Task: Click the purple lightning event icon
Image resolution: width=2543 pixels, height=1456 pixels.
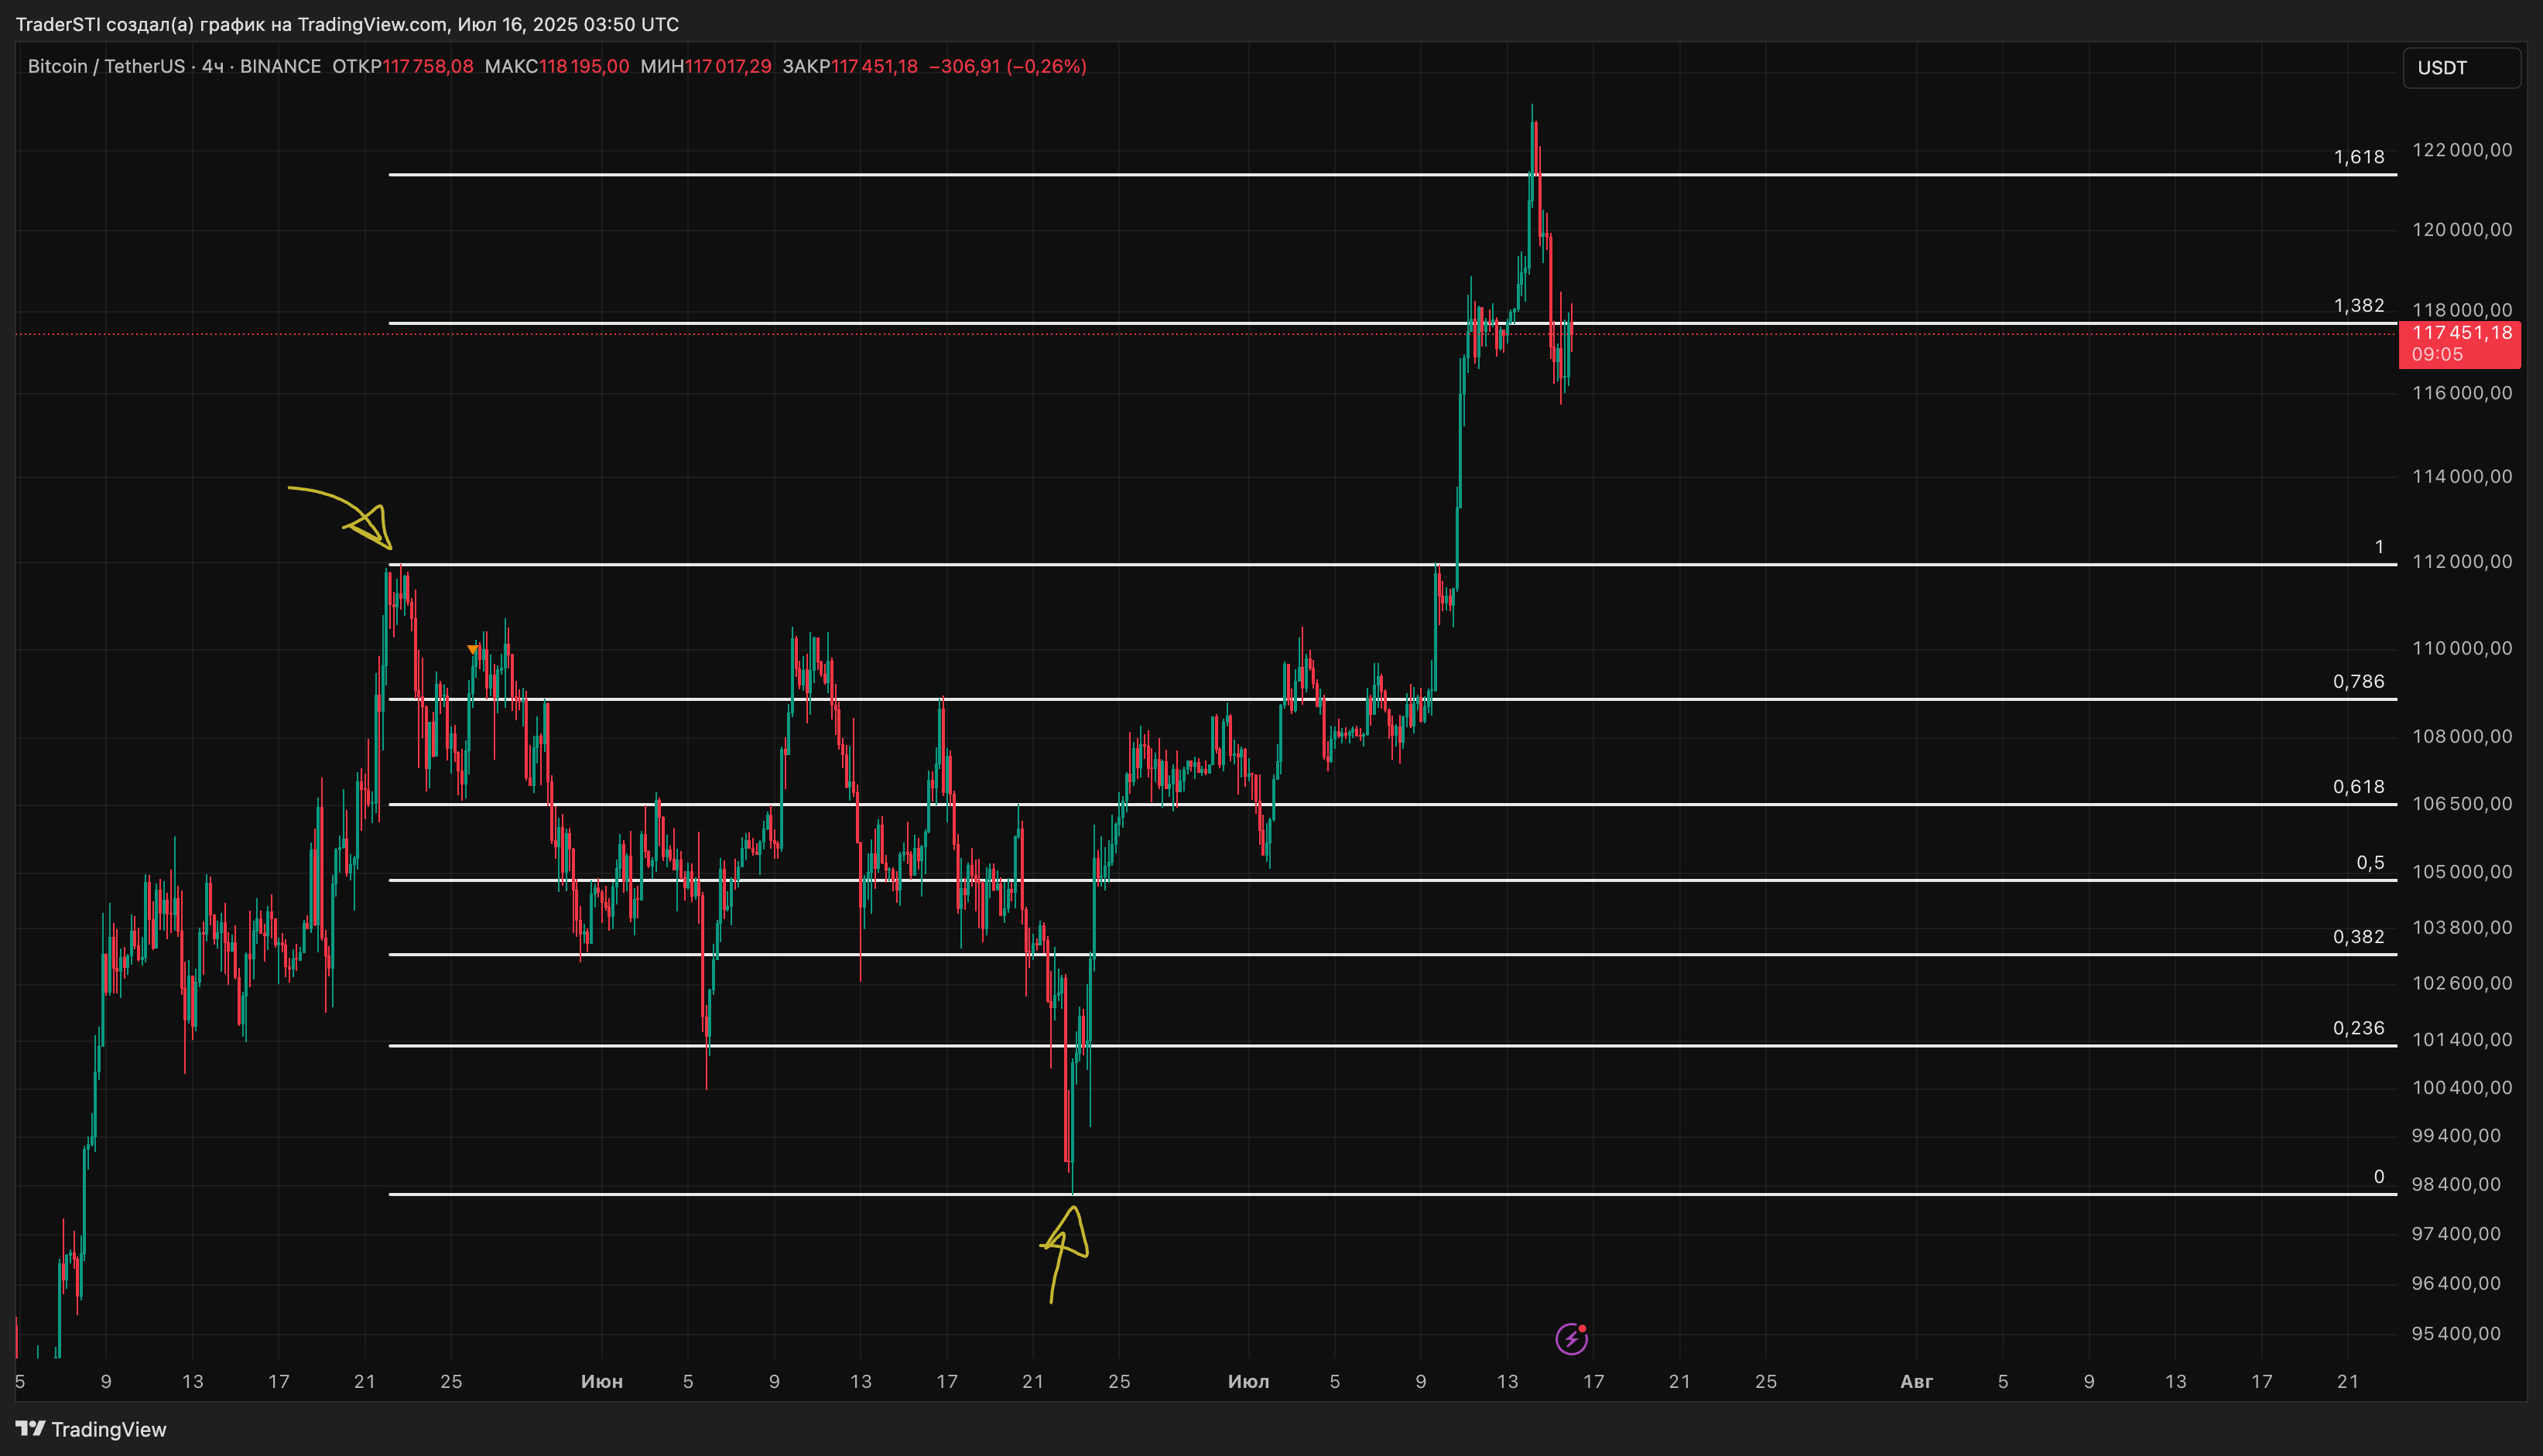Action: pos(1571,1338)
